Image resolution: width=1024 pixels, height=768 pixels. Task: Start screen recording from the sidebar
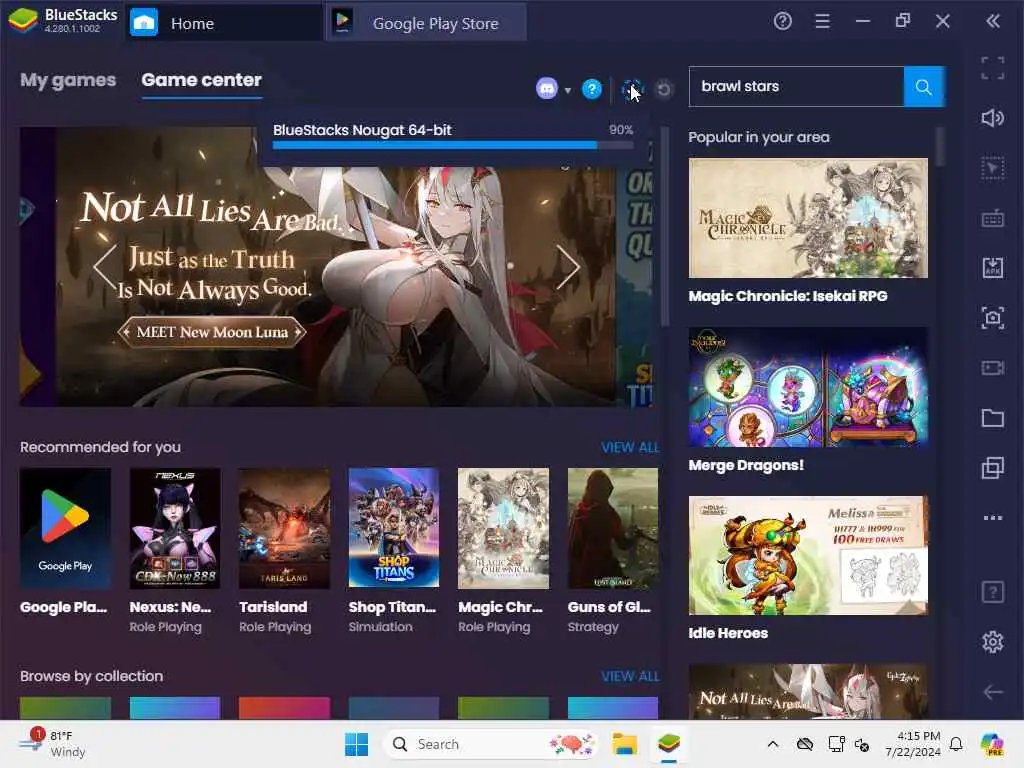993,368
